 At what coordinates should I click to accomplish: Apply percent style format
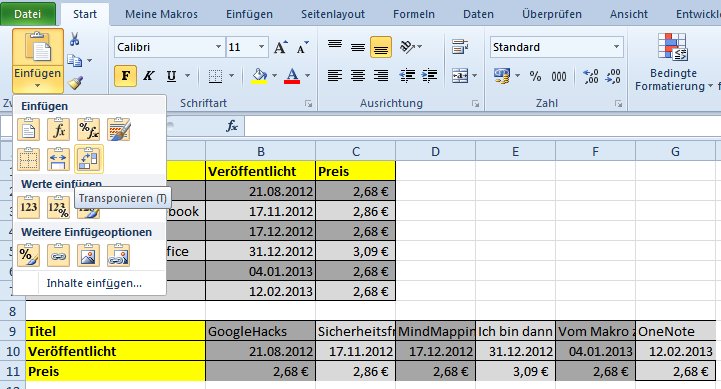point(535,76)
